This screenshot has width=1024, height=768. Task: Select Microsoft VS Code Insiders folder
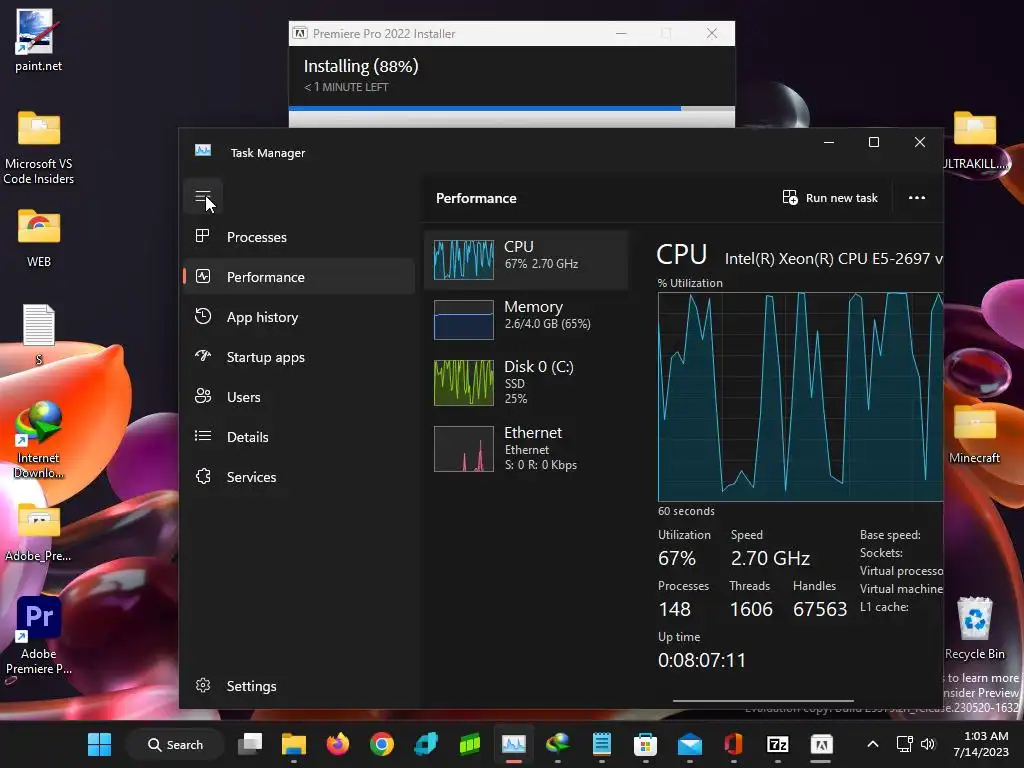39,148
